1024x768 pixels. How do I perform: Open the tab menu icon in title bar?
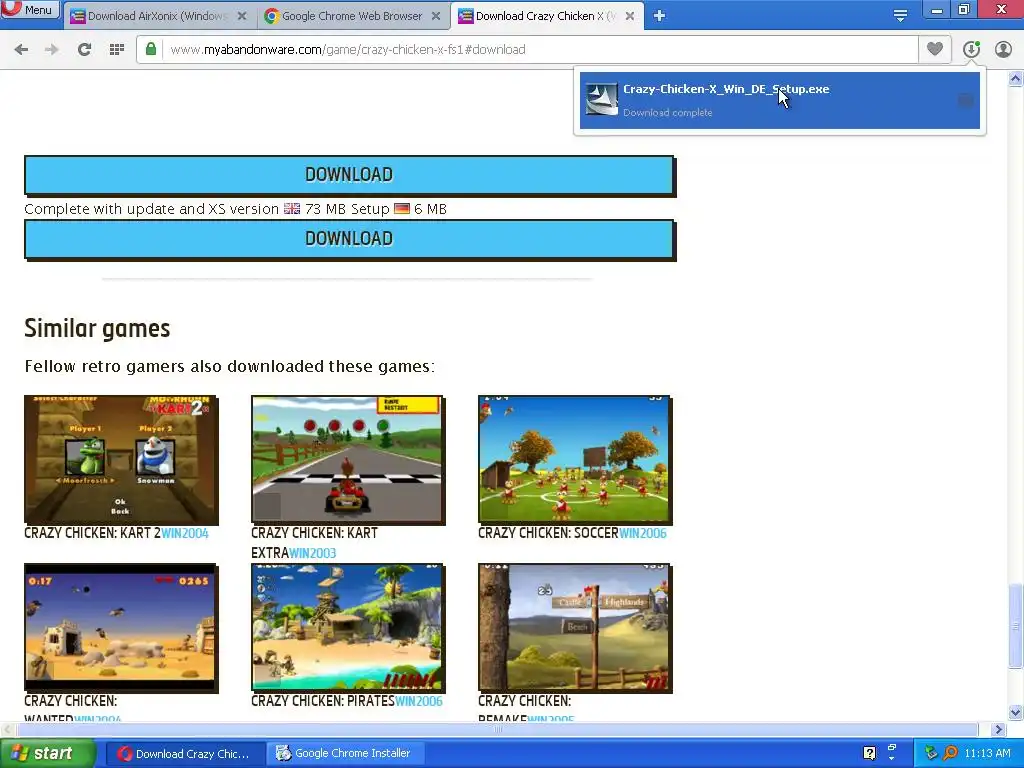[x=900, y=16]
